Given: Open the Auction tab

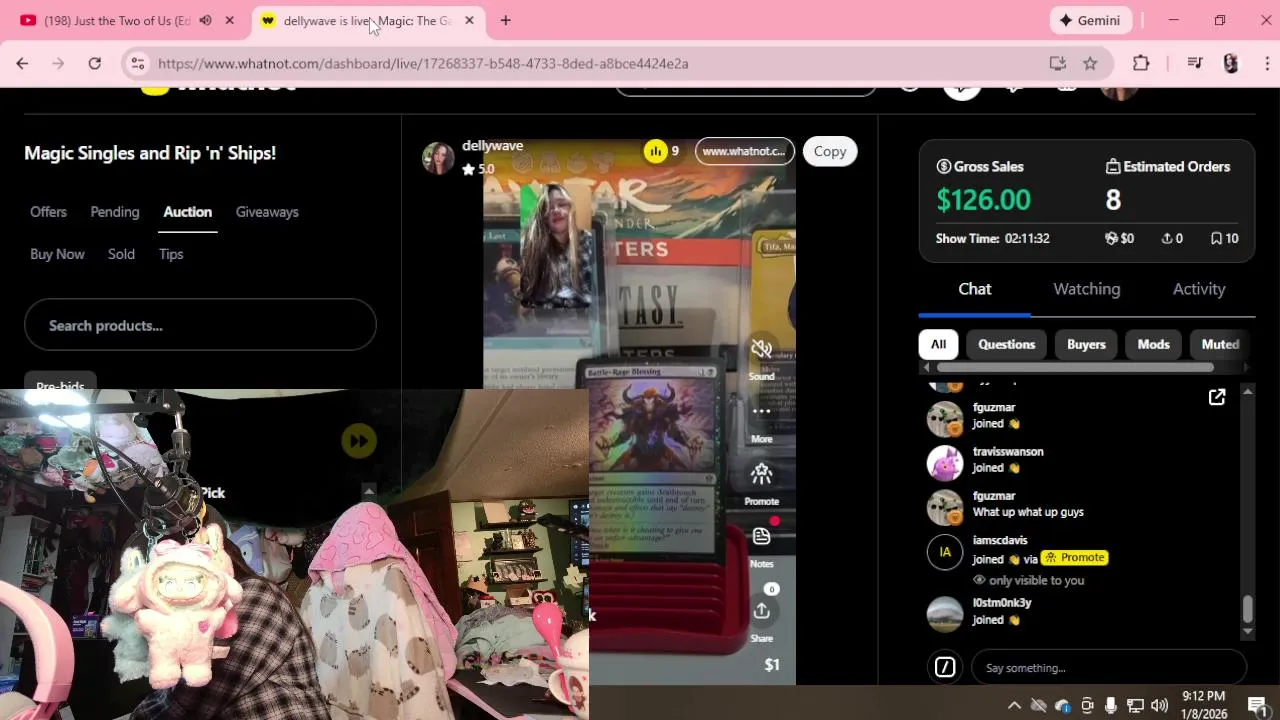Looking at the screenshot, I should coord(188,212).
